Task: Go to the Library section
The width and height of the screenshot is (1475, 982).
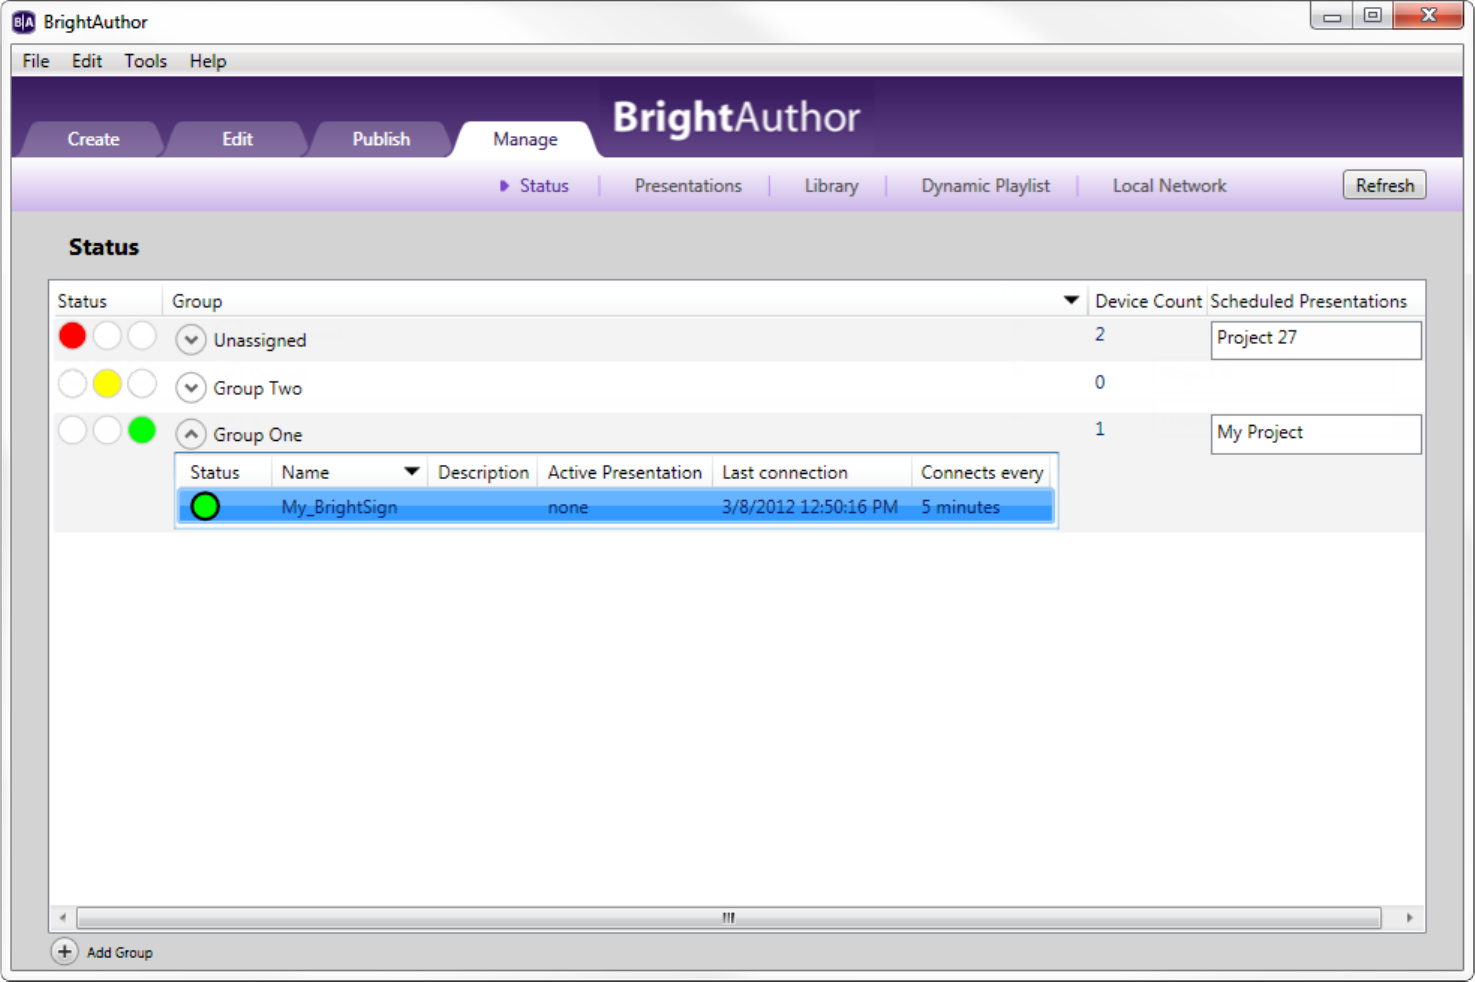Action: [x=831, y=186]
